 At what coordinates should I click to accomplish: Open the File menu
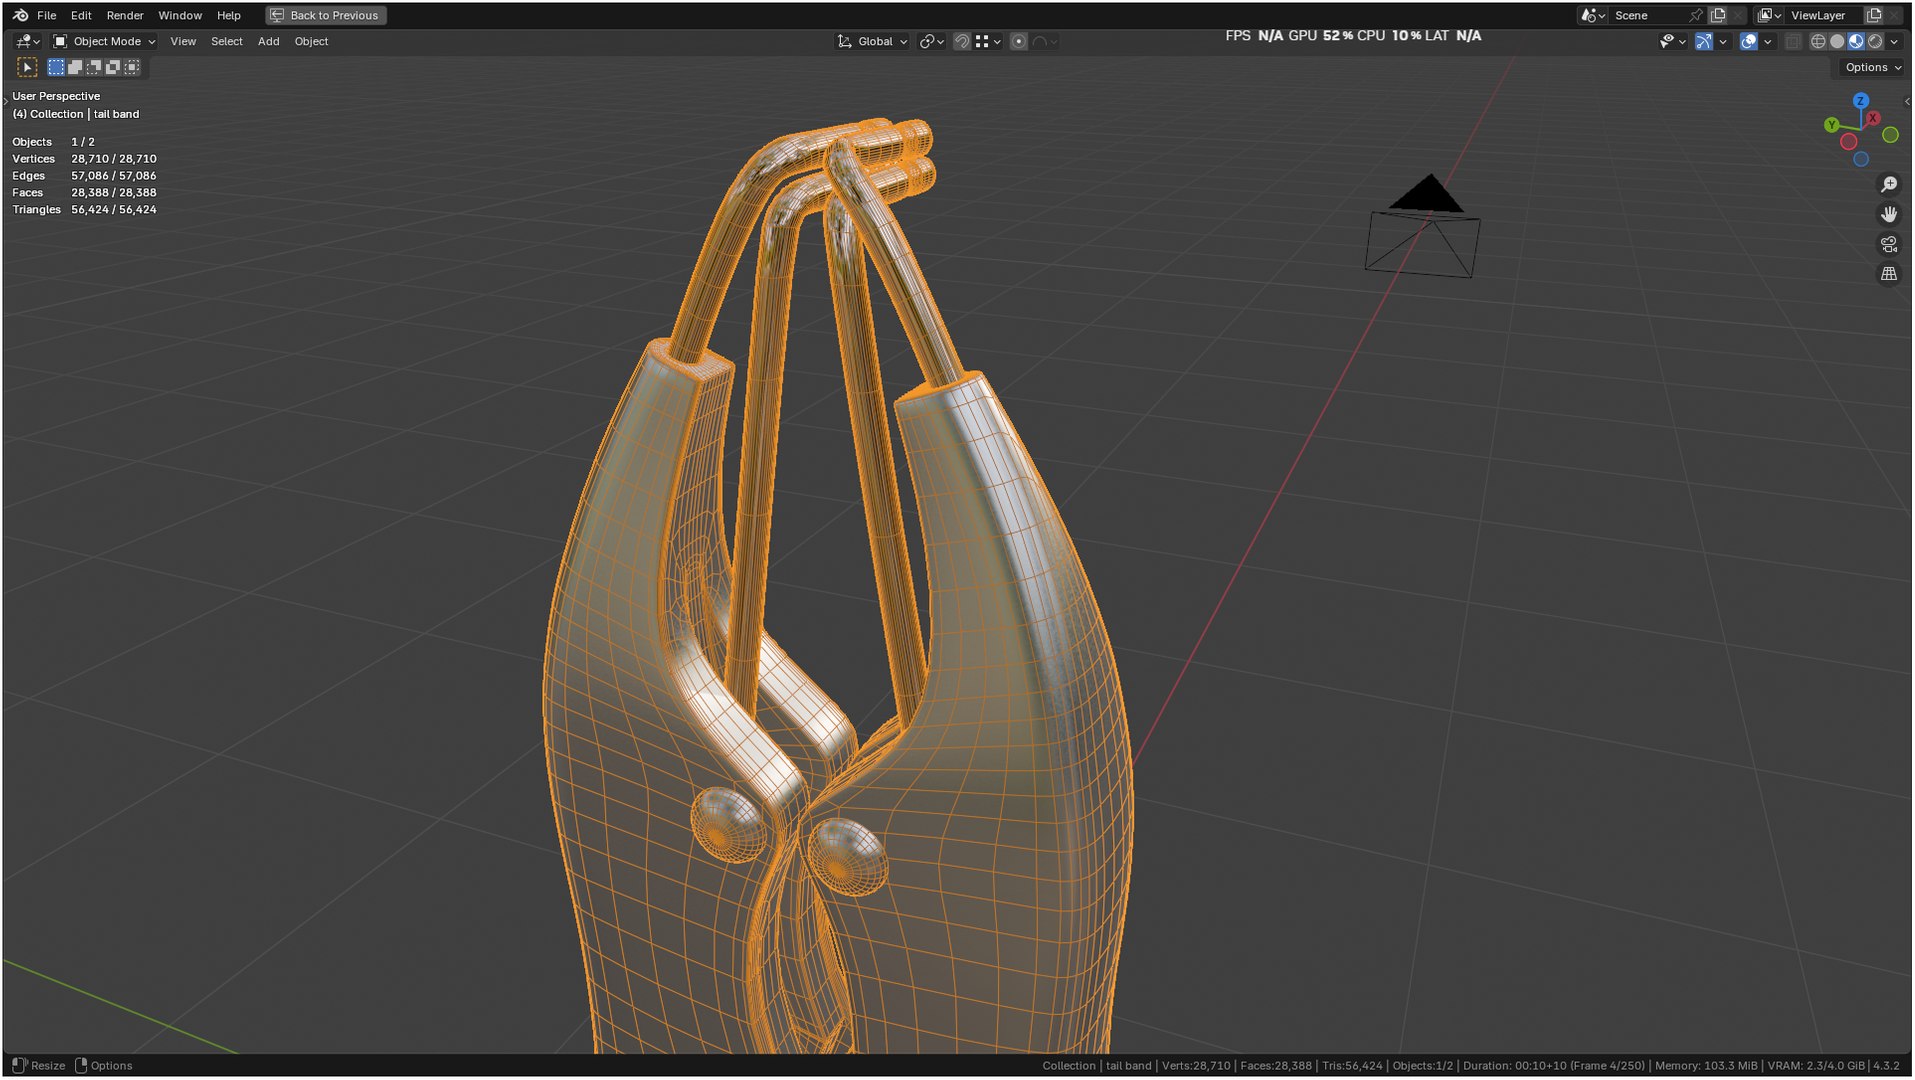tap(46, 15)
